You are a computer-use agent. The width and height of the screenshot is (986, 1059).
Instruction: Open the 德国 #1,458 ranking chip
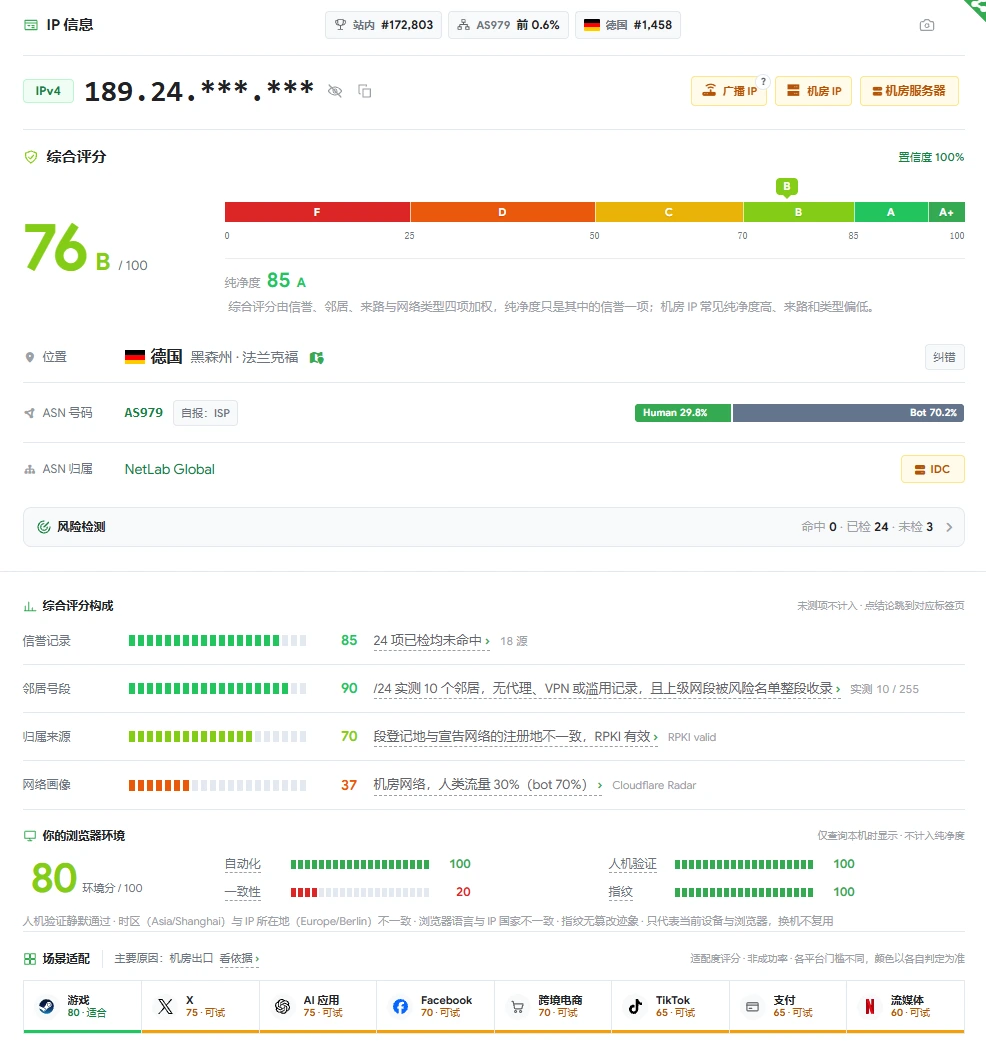point(627,25)
